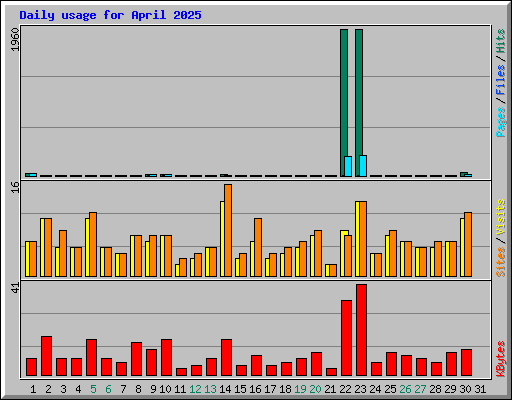Click green weekend day label 27
The image size is (512, 400).
pyautogui.click(x=420, y=389)
